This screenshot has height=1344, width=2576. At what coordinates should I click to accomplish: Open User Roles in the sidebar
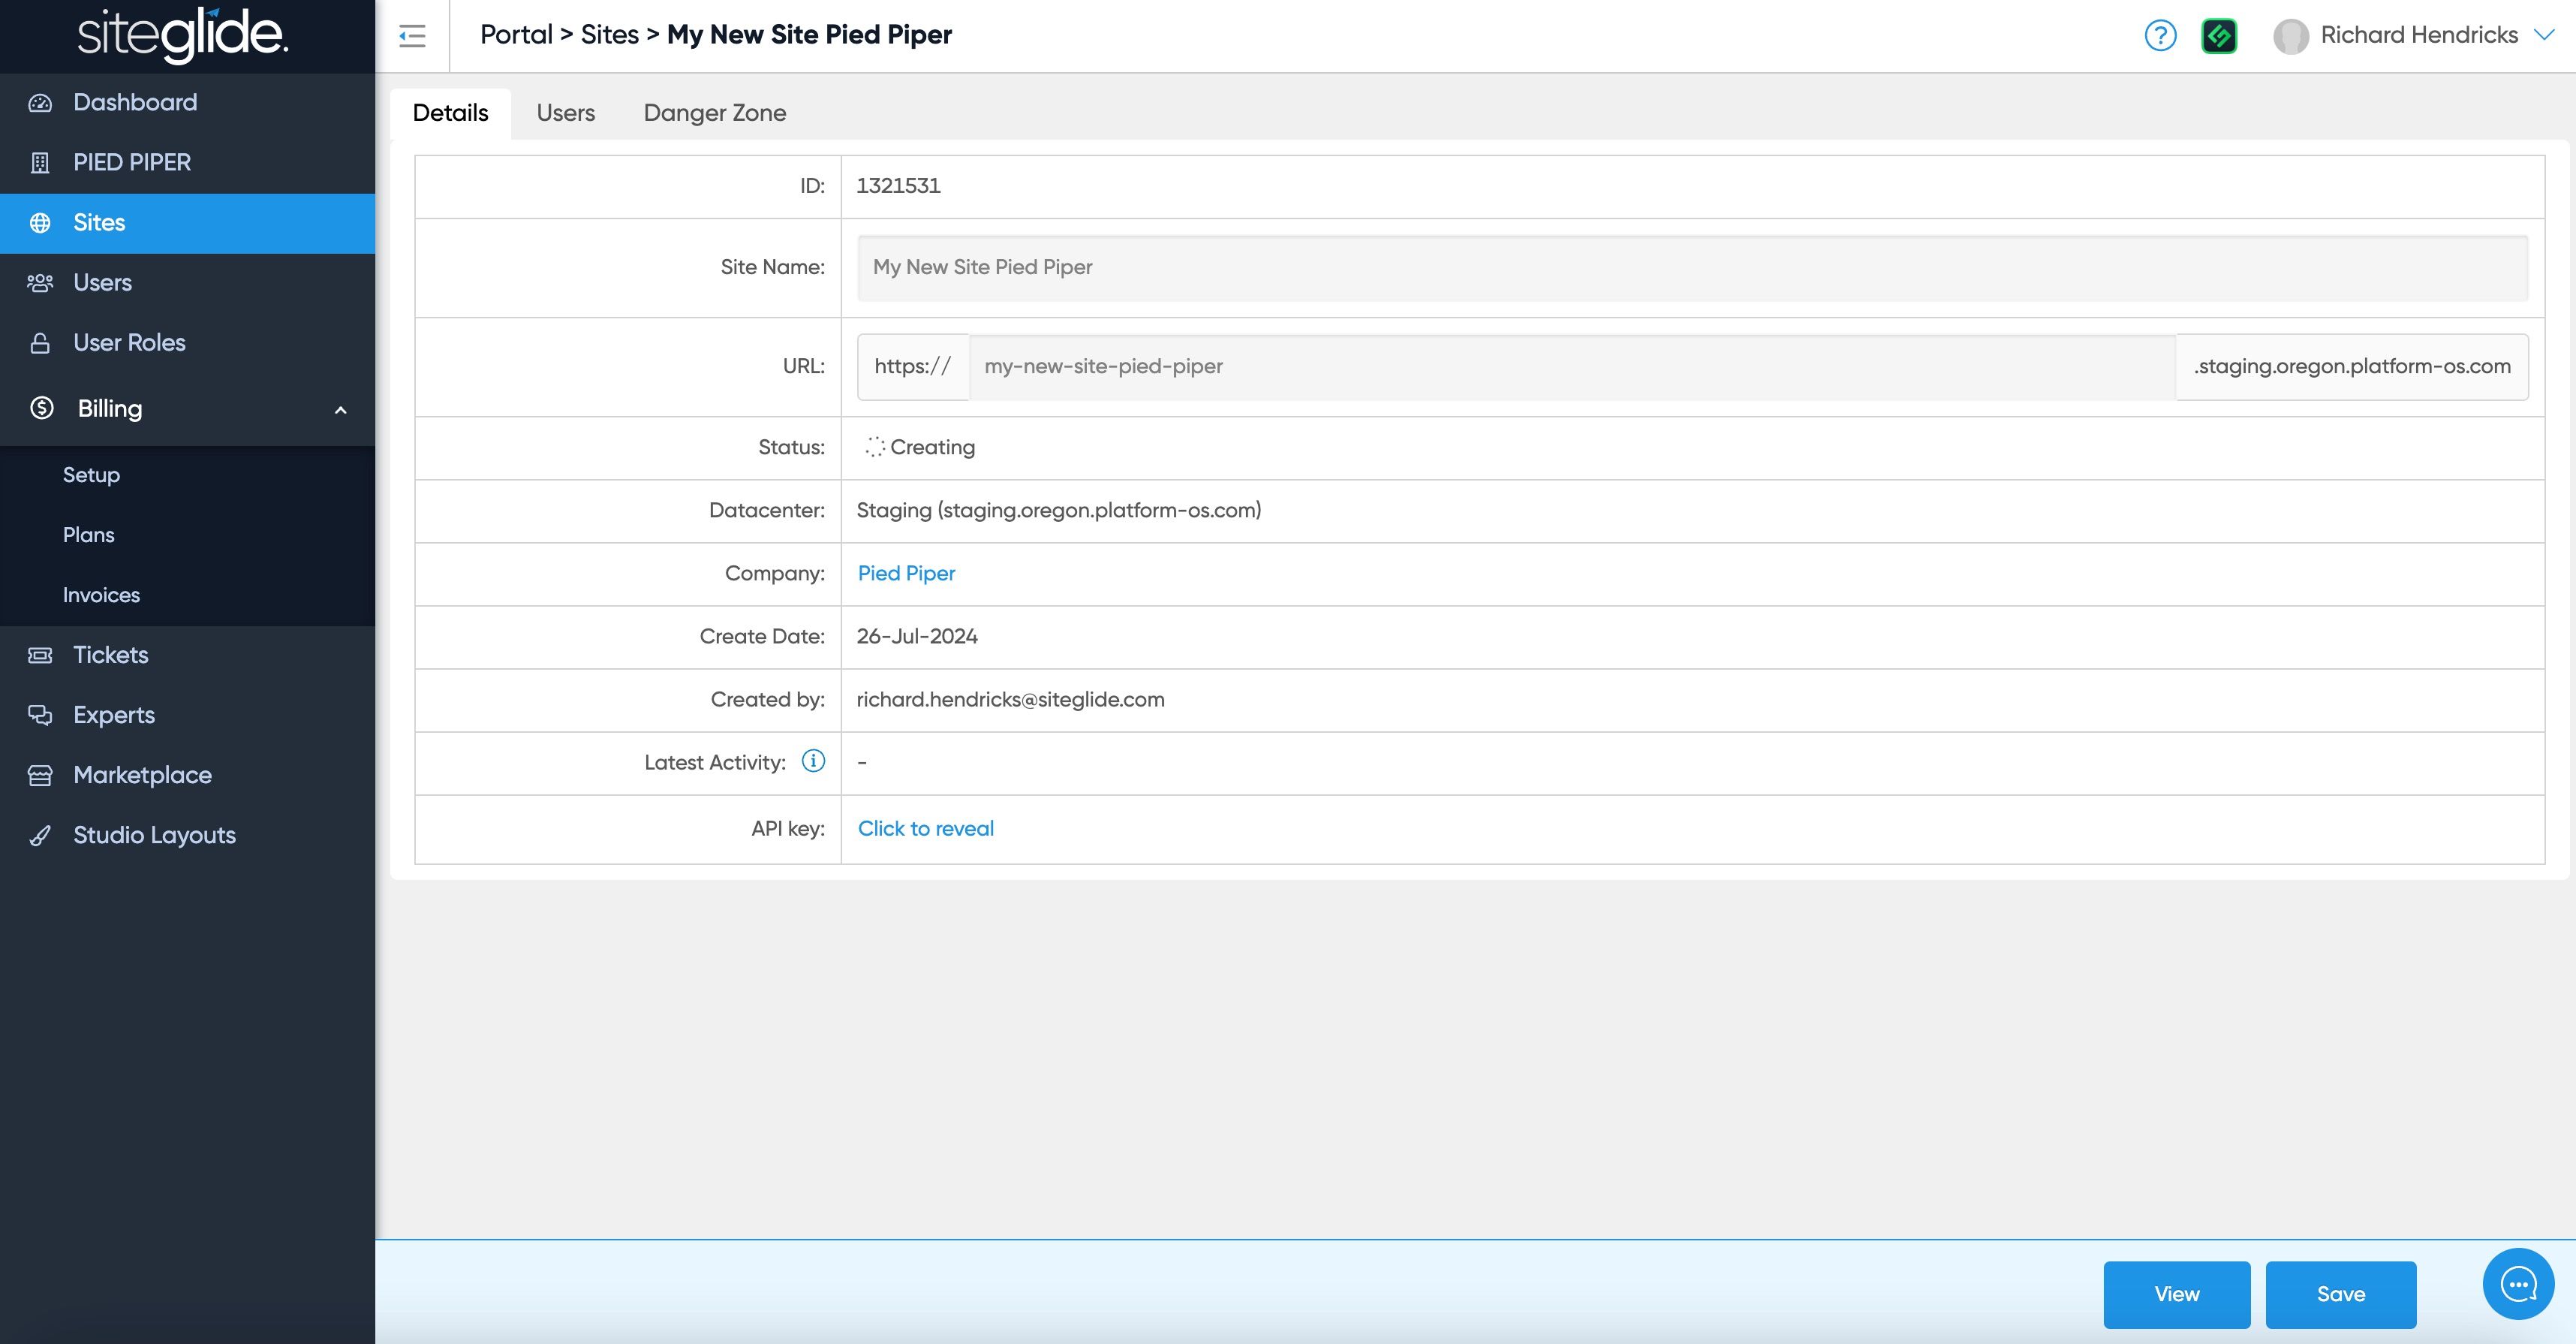coord(187,343)
